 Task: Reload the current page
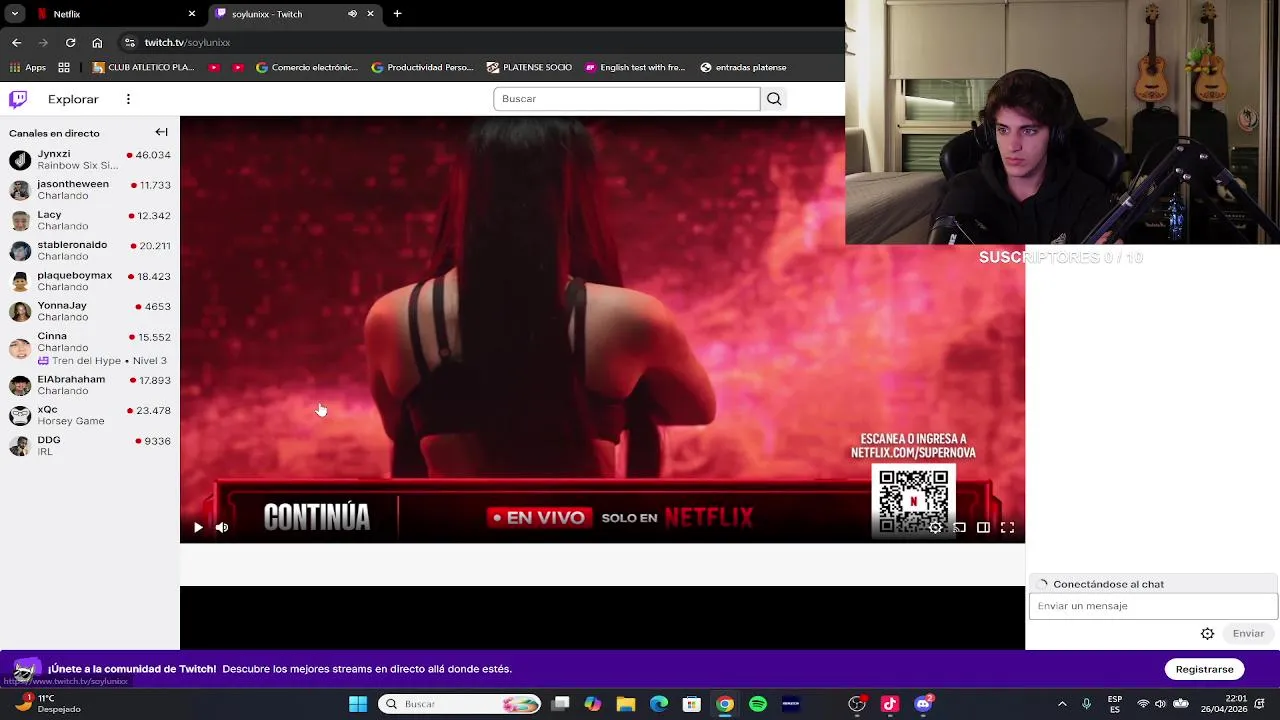[70, 43]
